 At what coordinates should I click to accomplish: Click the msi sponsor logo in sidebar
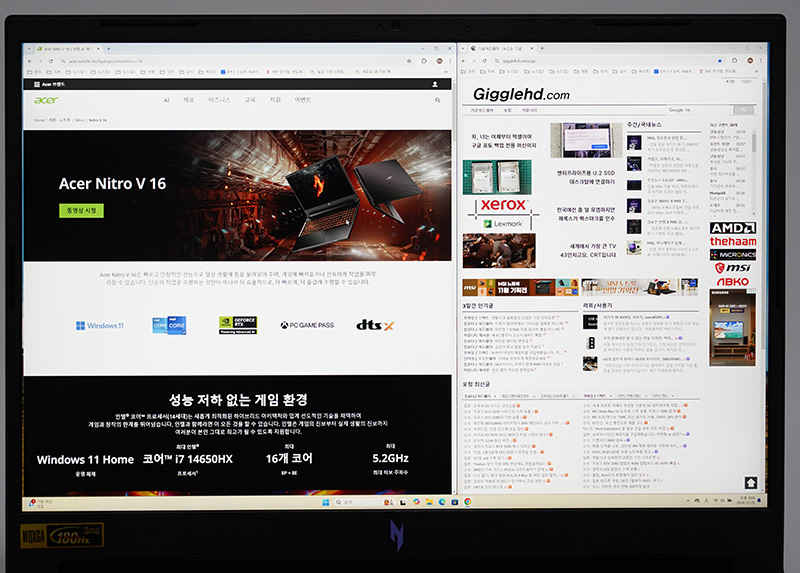(733, 267)
